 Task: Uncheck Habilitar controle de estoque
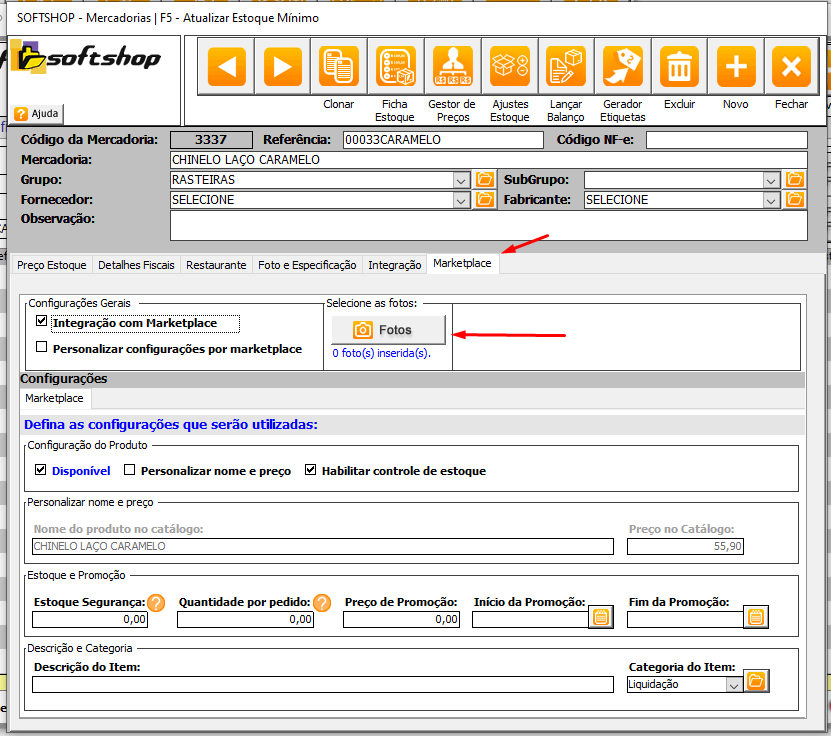pos(311,470)
